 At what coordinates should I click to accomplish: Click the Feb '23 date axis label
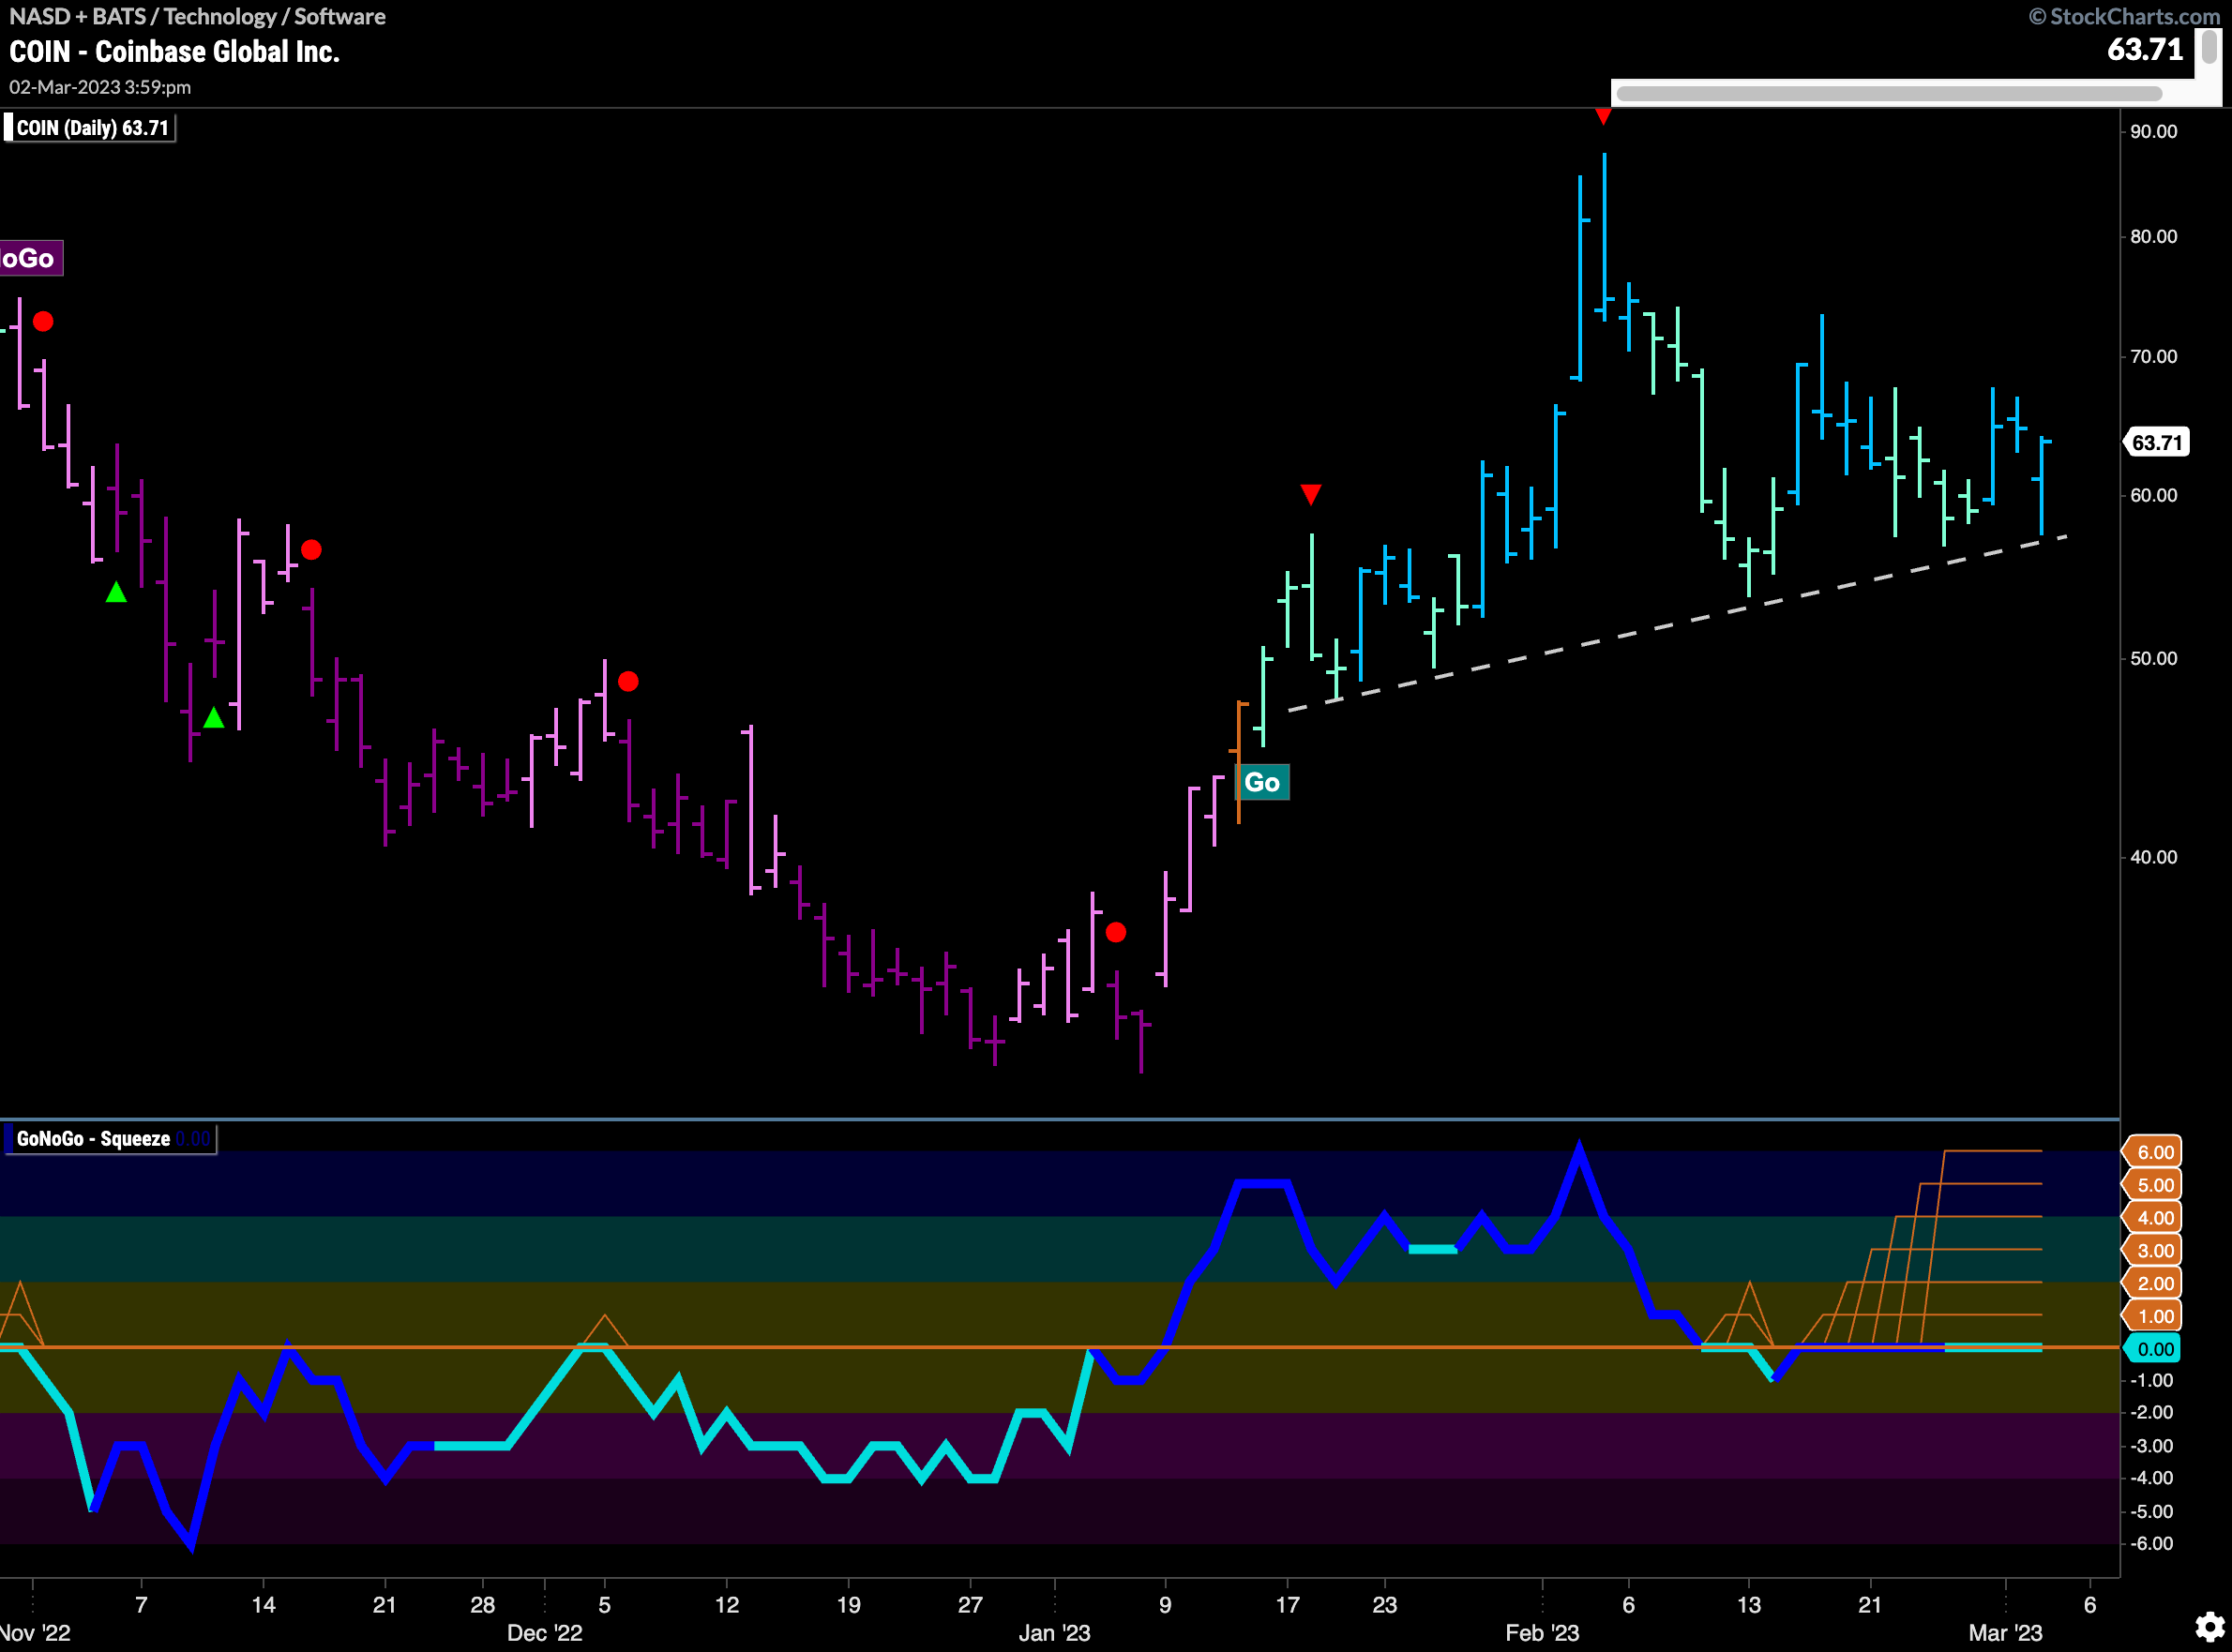[x=1542, y=1633]
